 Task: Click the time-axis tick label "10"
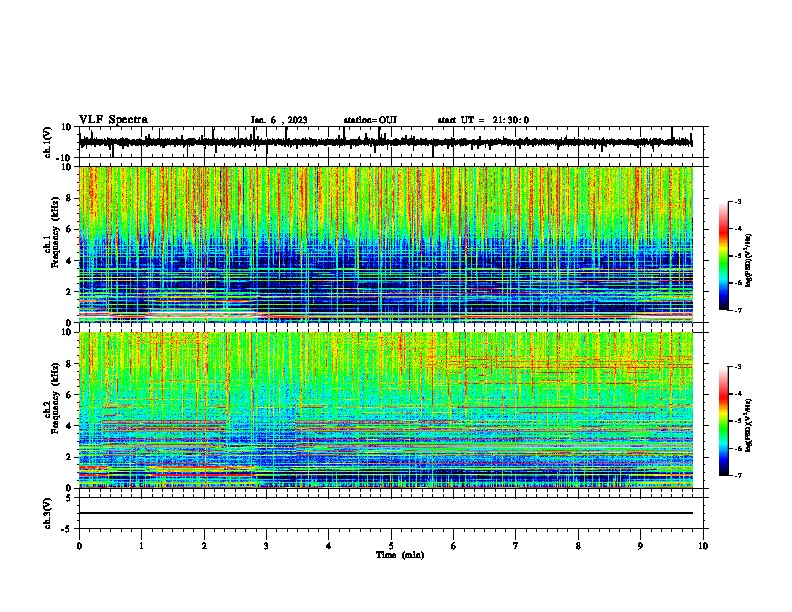703,546
